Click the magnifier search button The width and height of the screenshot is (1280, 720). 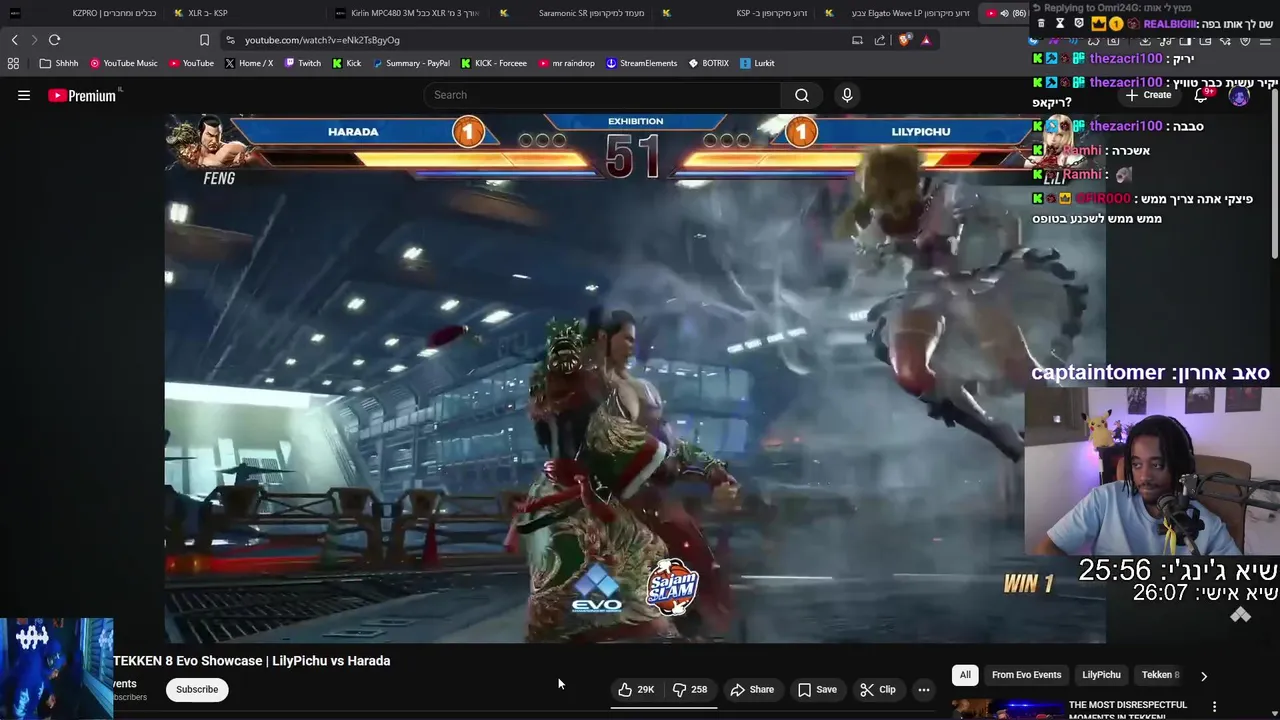coord(802,95)
